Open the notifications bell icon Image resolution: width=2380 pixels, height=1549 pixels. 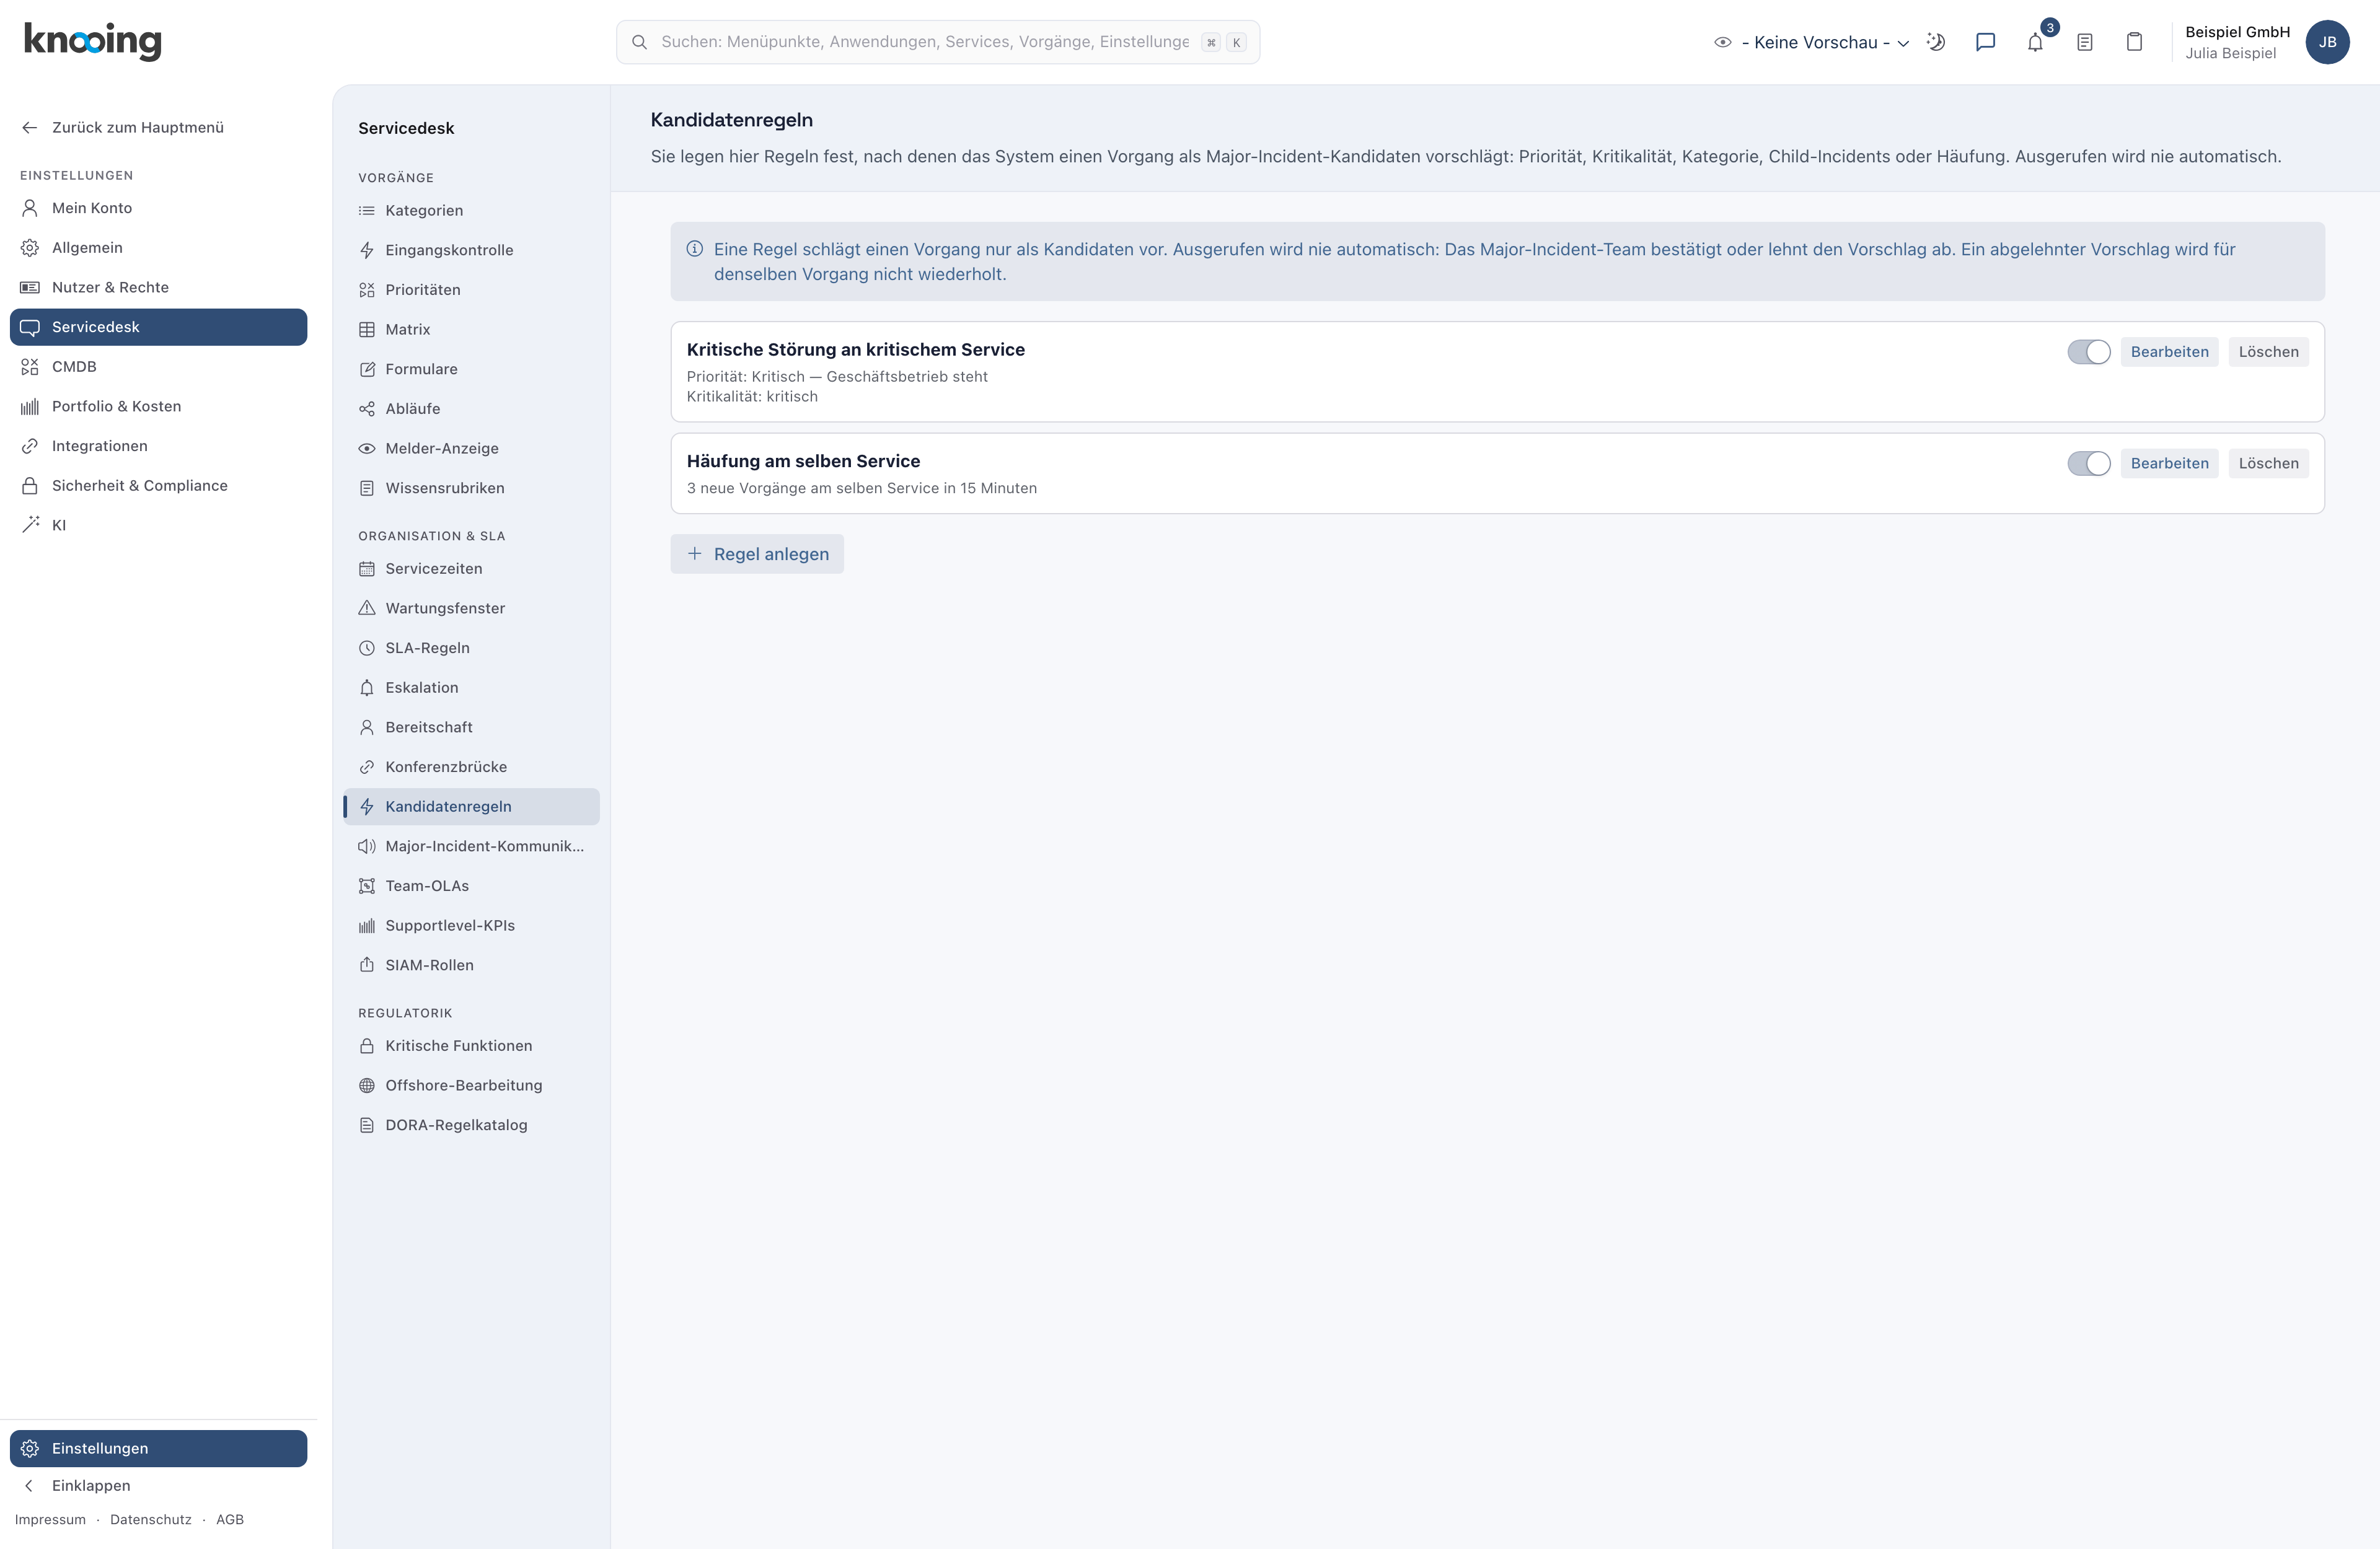click(2035, 42)
